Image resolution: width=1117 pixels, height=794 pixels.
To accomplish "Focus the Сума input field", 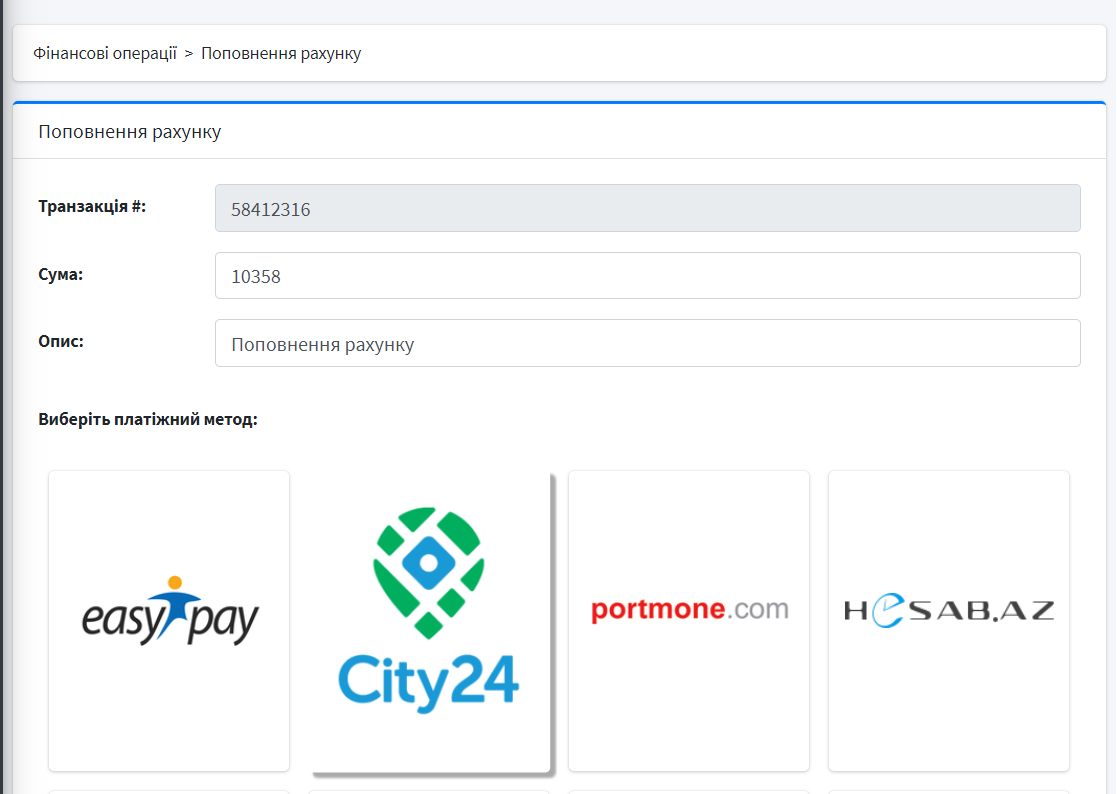I will (x=648, y=276).
